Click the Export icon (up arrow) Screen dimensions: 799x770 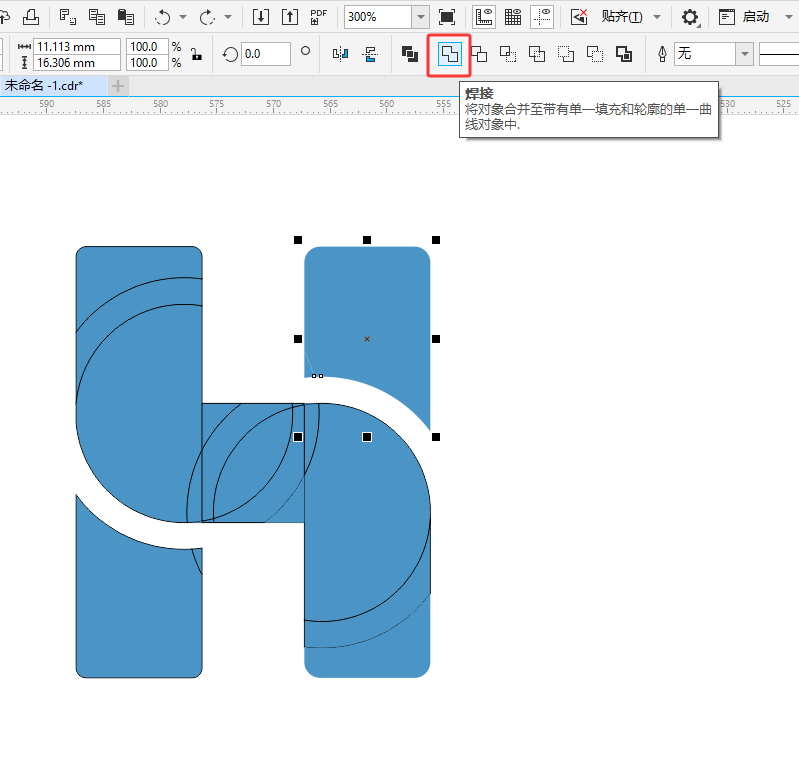[x=290, y=17]
